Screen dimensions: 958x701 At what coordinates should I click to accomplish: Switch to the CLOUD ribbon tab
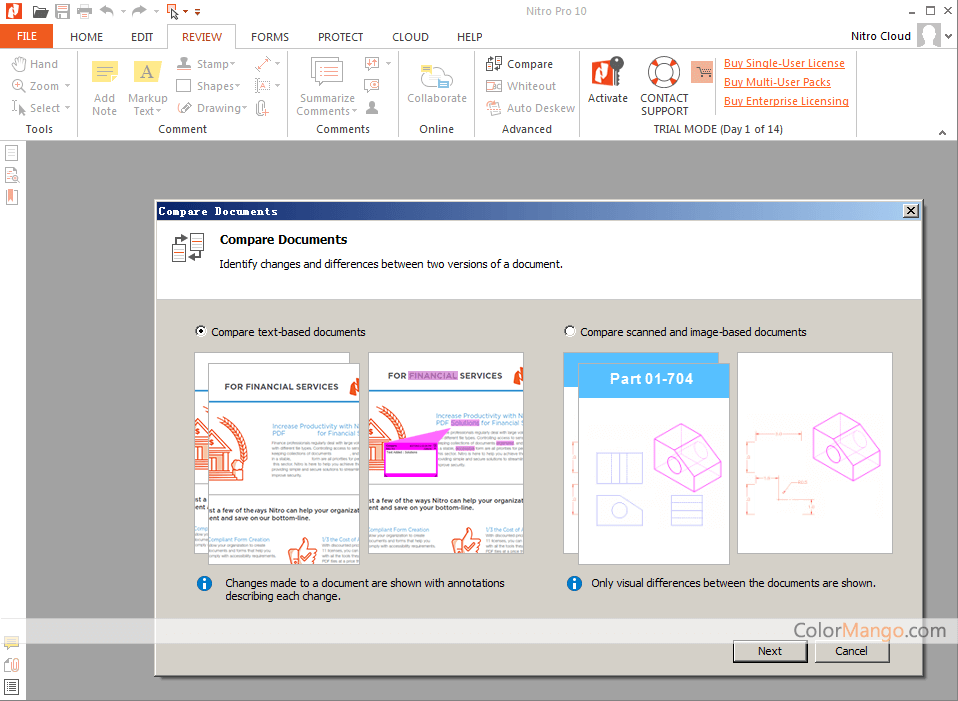coord(410,37)
